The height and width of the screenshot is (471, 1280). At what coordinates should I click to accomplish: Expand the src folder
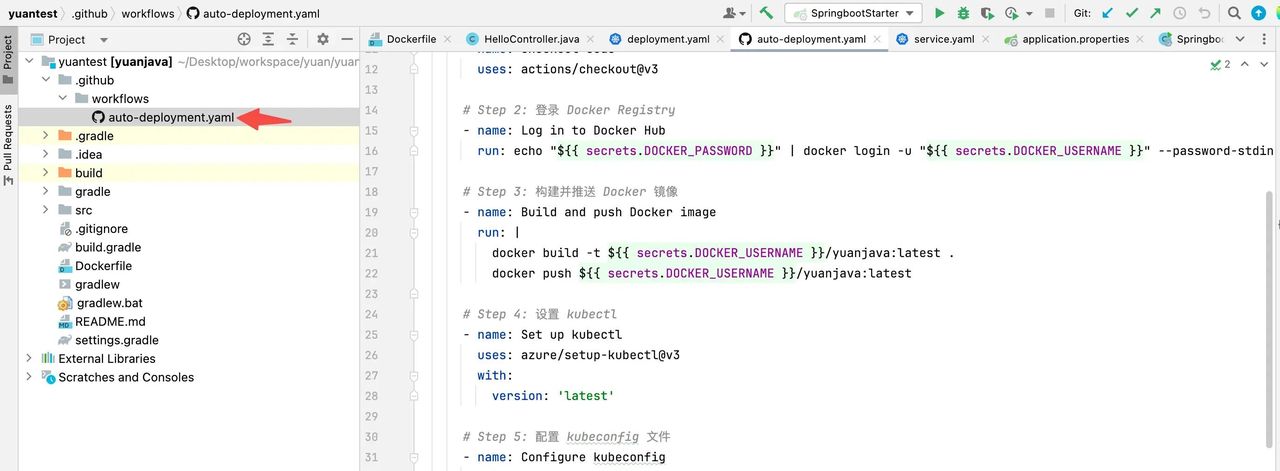(x=47, y=210)
